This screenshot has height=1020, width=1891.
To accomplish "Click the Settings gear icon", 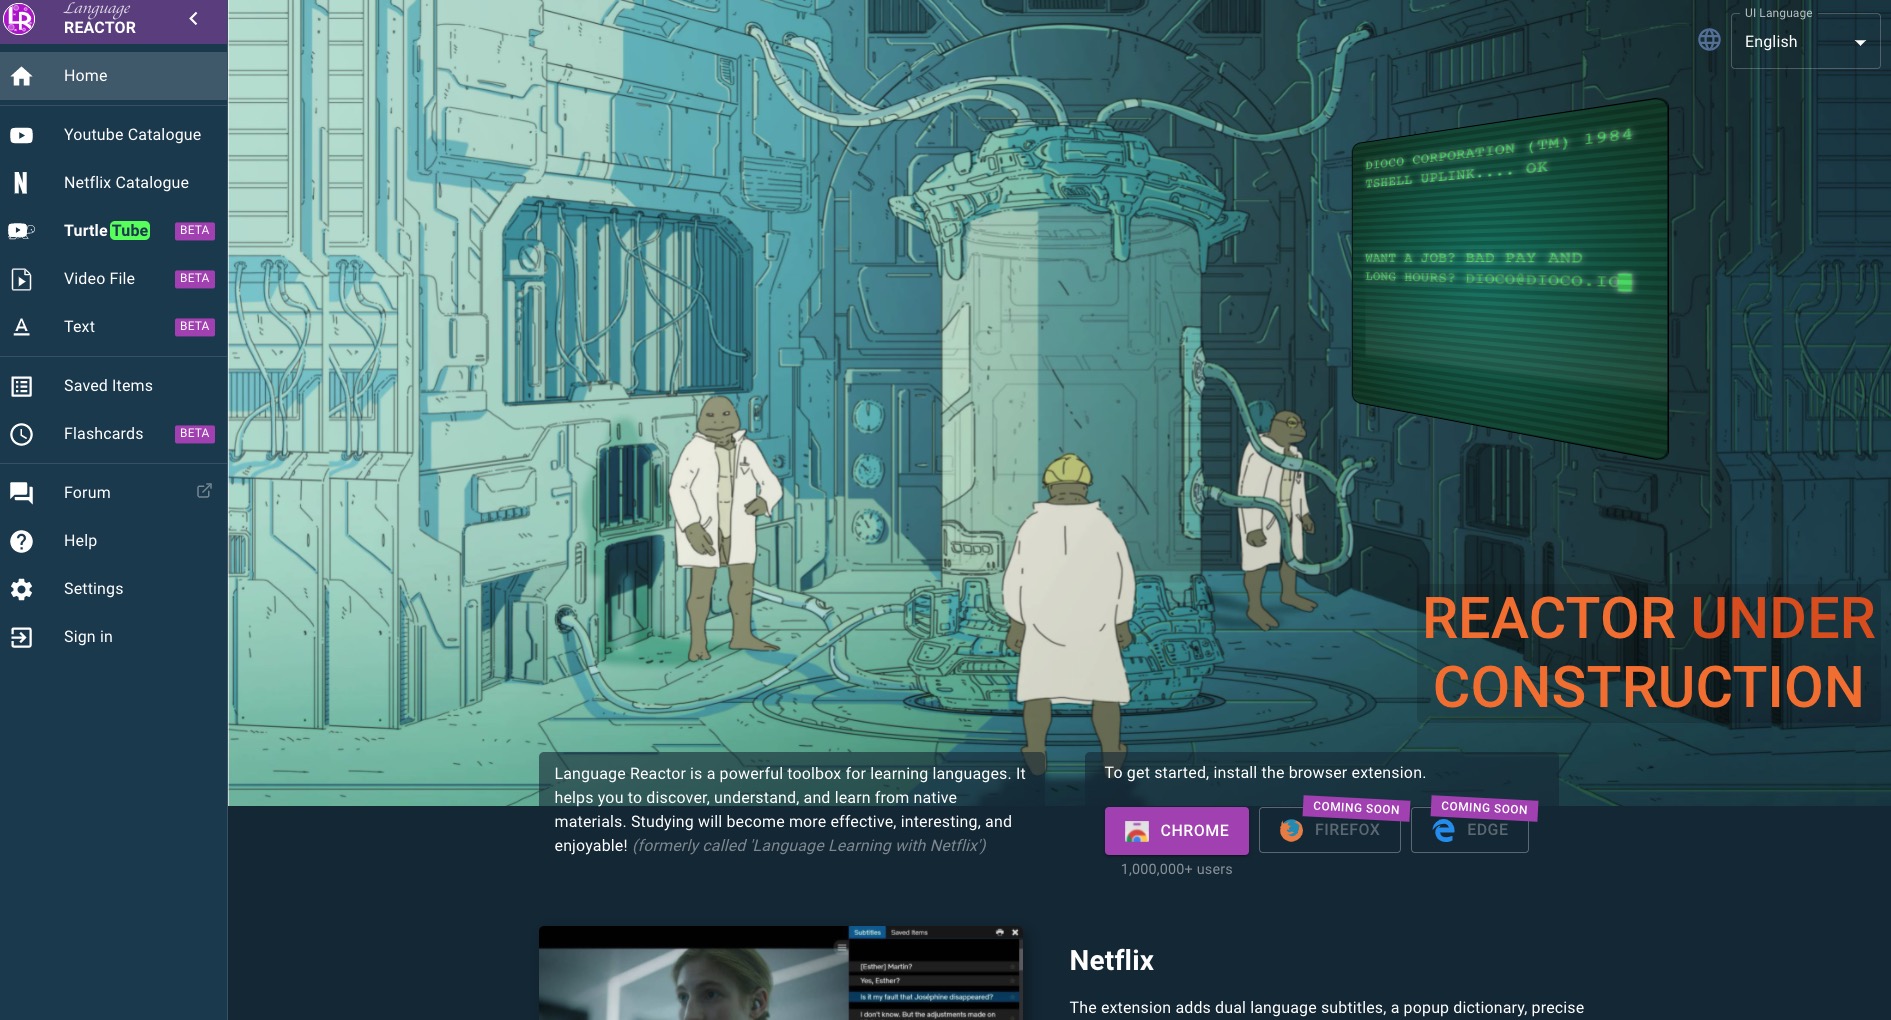I will click(21, 589).
